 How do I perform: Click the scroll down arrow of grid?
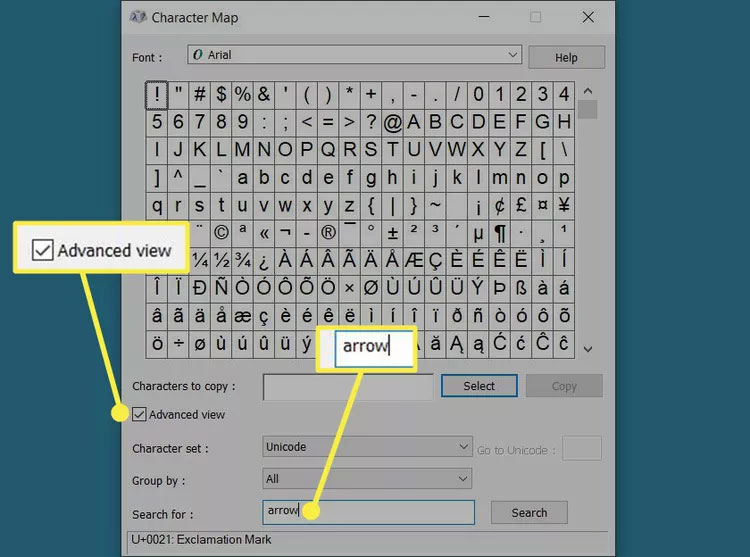[x=588, y=349]
